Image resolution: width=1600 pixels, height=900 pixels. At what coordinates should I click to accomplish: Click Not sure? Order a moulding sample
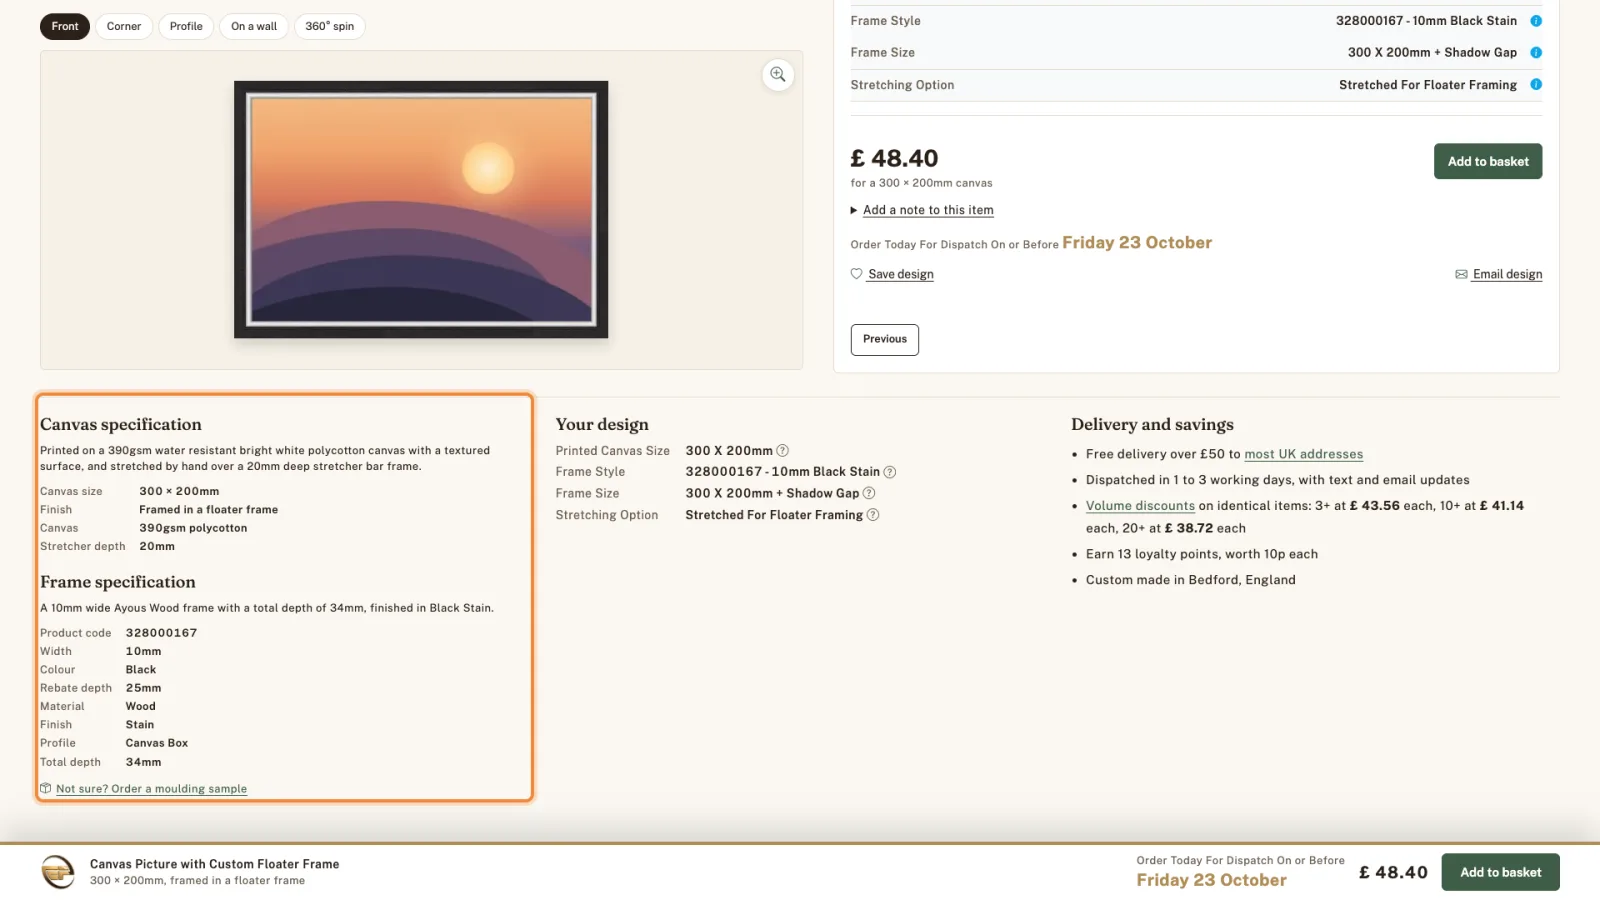click(x=151, y=789)
